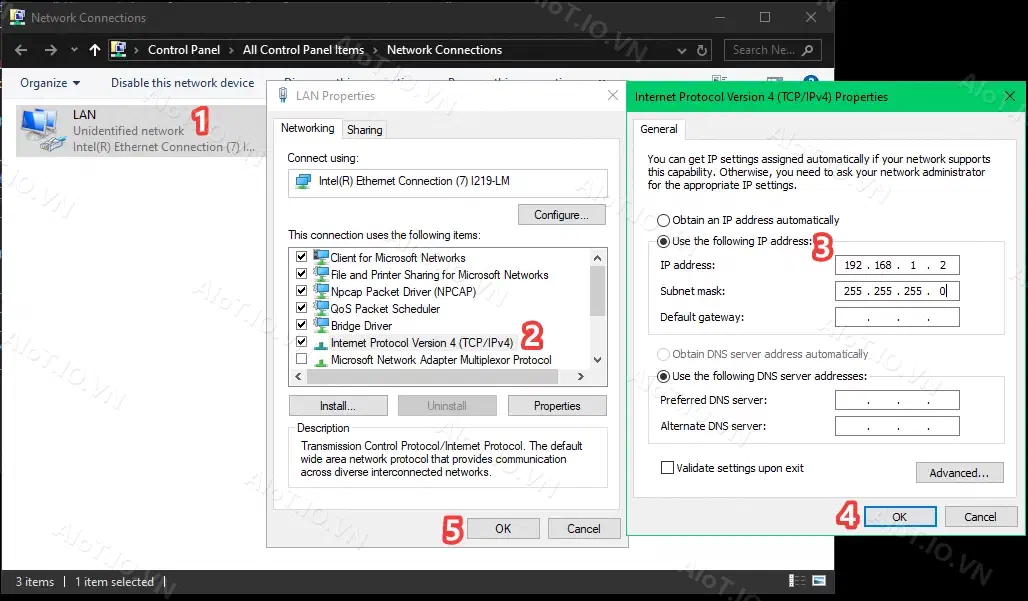Screen dimensions: 1028x601
Task: Click Cancel in LAN Properties dialog
Action: point(583,529)
